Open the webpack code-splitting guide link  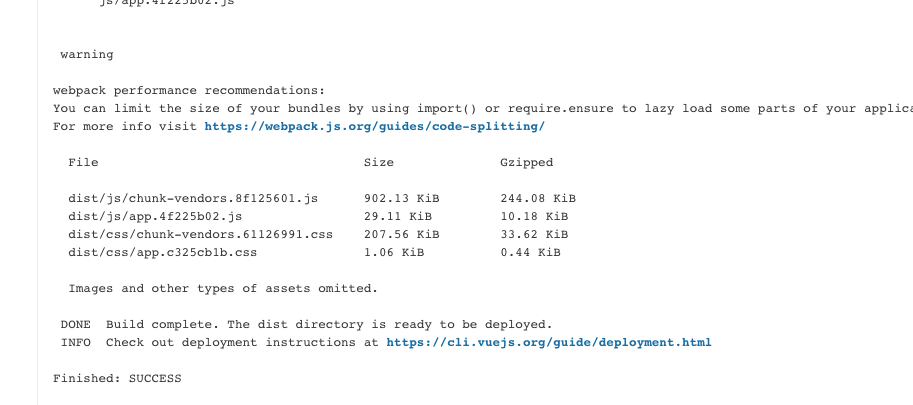point(374,126)
